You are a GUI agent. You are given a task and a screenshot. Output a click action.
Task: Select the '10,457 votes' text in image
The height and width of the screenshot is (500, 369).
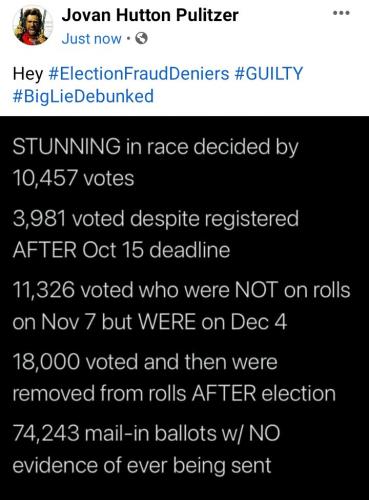point(73,178)
